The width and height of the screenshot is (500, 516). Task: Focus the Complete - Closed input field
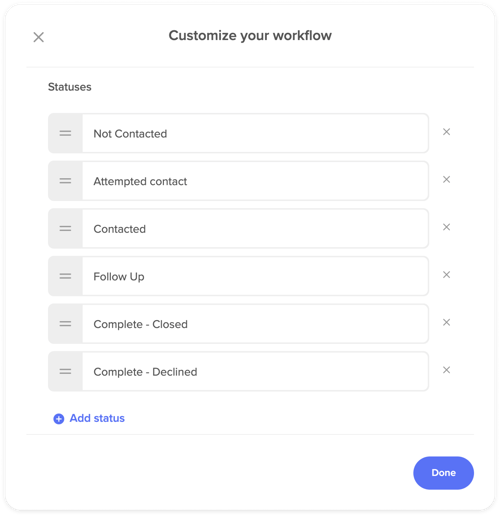click(x=255, y=324)
